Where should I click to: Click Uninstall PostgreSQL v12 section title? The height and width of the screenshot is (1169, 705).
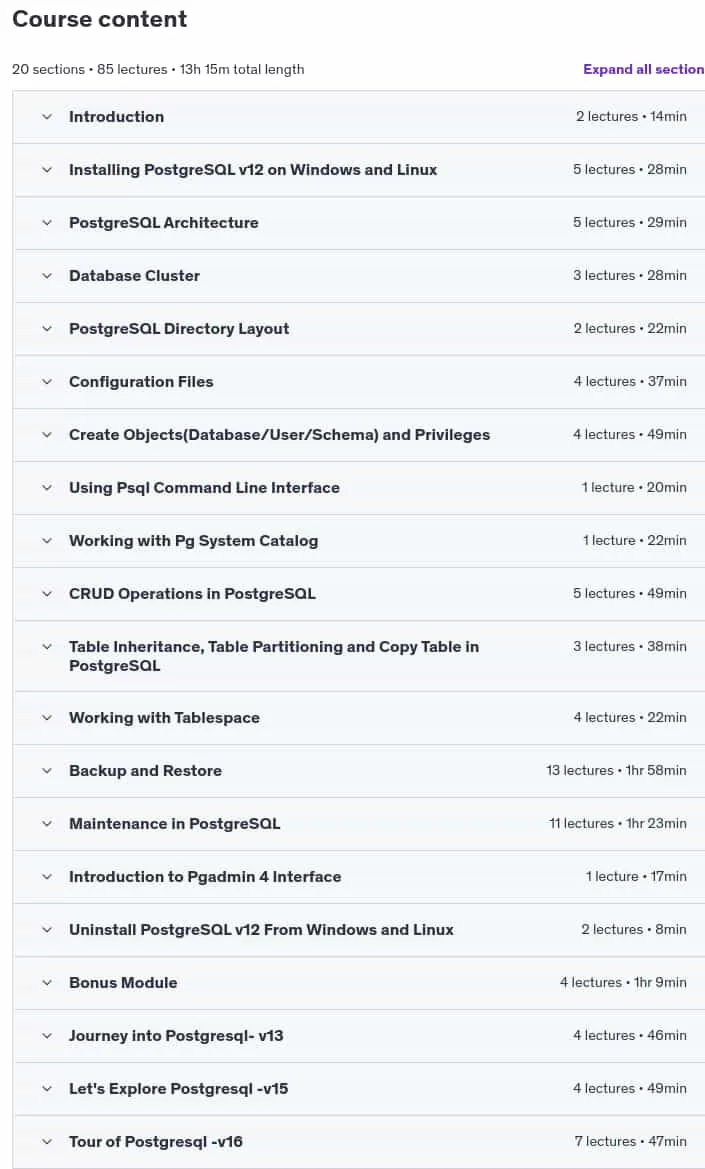click(262, 930)
